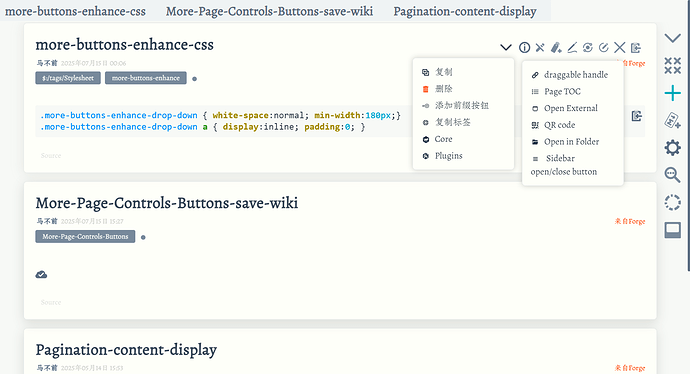Click the $:/tags/Stylesheet tag pill
Screen dimensions: 690x374
(x=68, y=78)
